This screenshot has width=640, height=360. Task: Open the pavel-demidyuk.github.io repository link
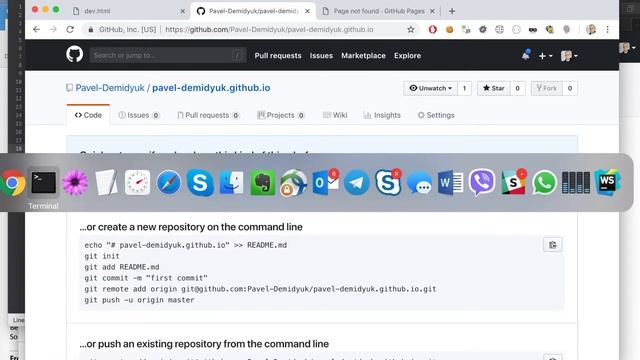tap(211, 88)
